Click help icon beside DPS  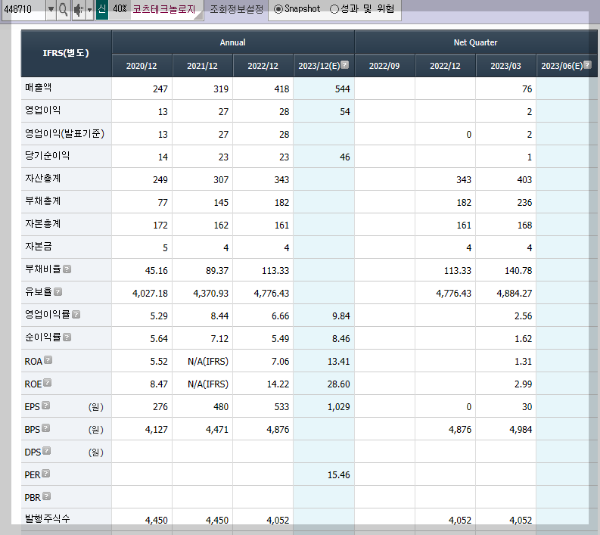(47, 451)
